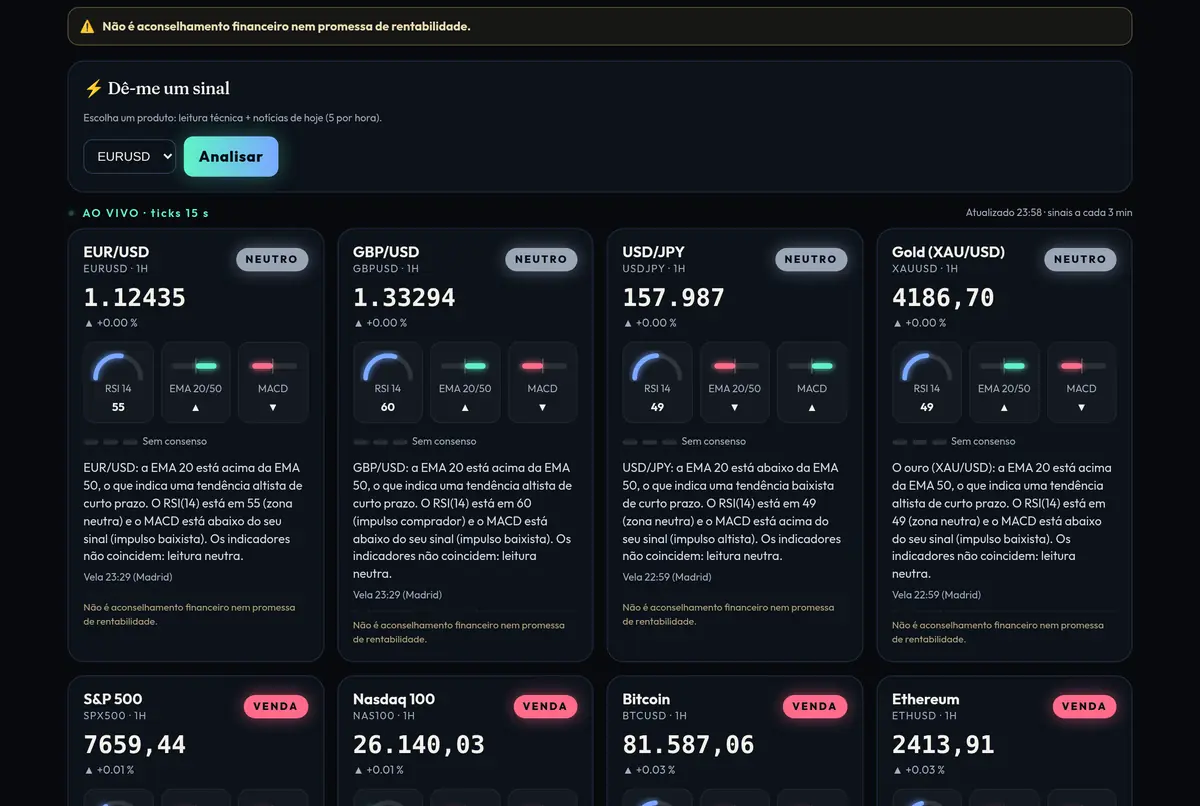
Task: Click the Analisar button
Action: pyautogui.click(x=231, y=156)
